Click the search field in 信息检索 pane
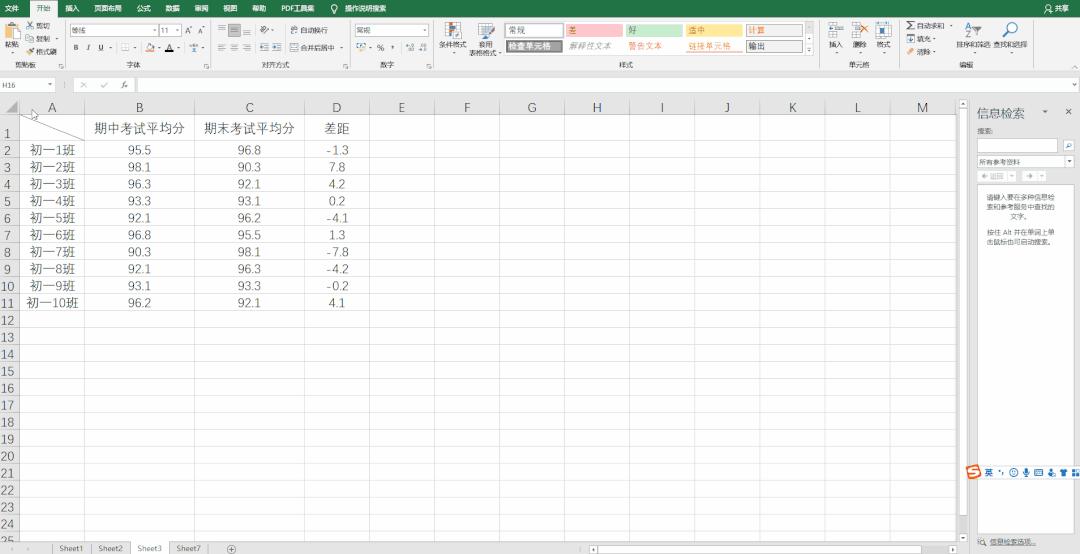Viewport: 1080px width, 554px height. [x=1017, y=145]
